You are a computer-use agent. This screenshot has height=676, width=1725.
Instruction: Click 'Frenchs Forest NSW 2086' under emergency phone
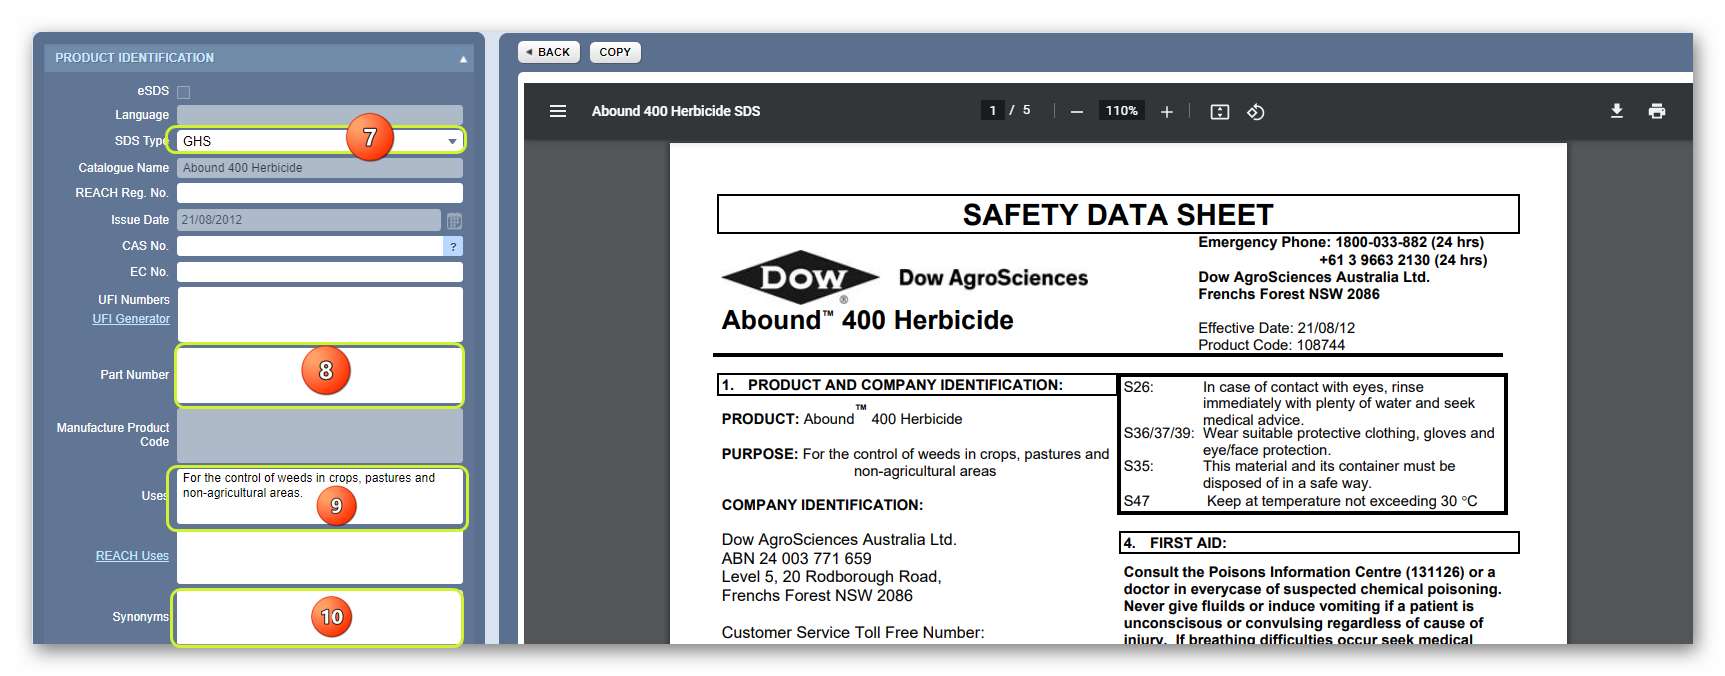point(1289,294)
